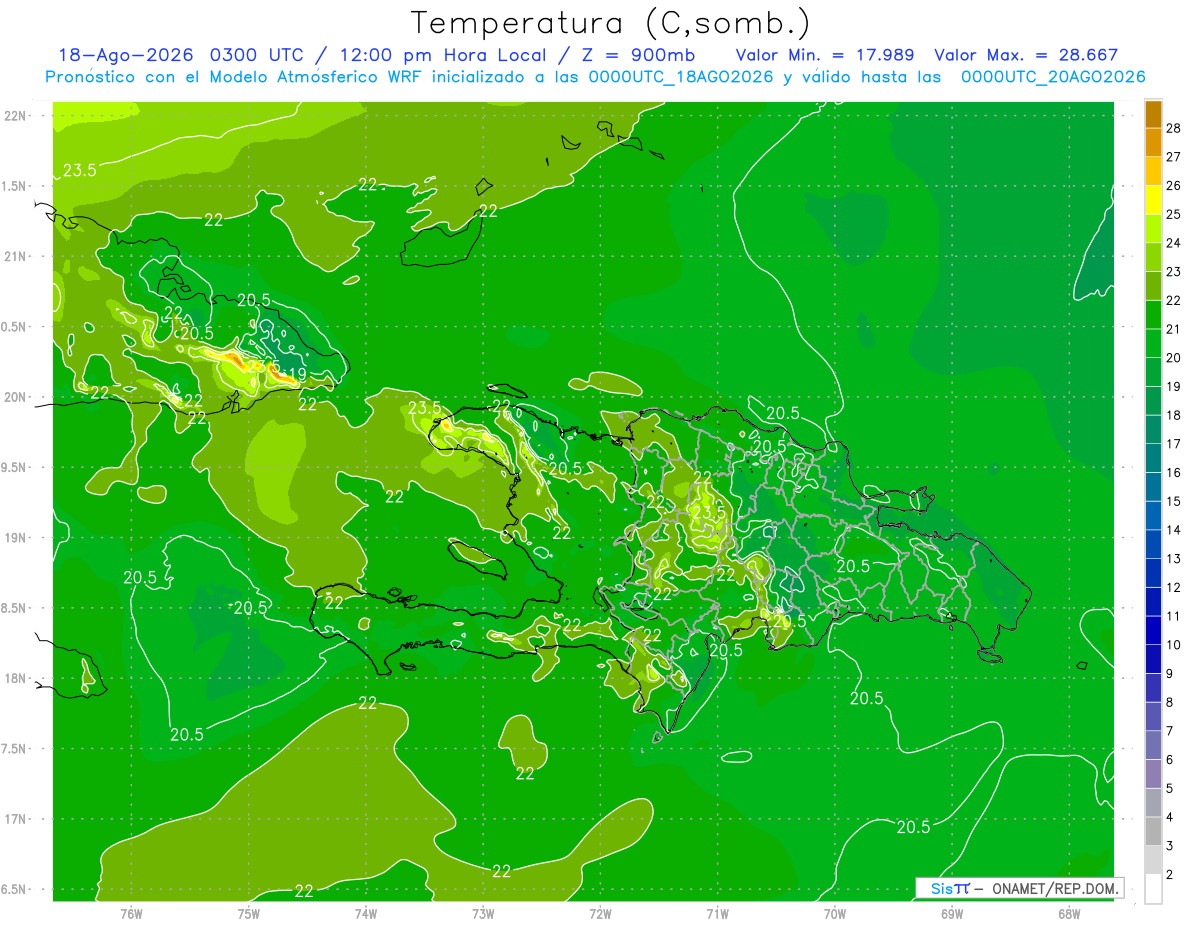The image size is (1200, 927).
Task: Pick the yellow swatch between 25 and 26
Action: (1153, 200)
